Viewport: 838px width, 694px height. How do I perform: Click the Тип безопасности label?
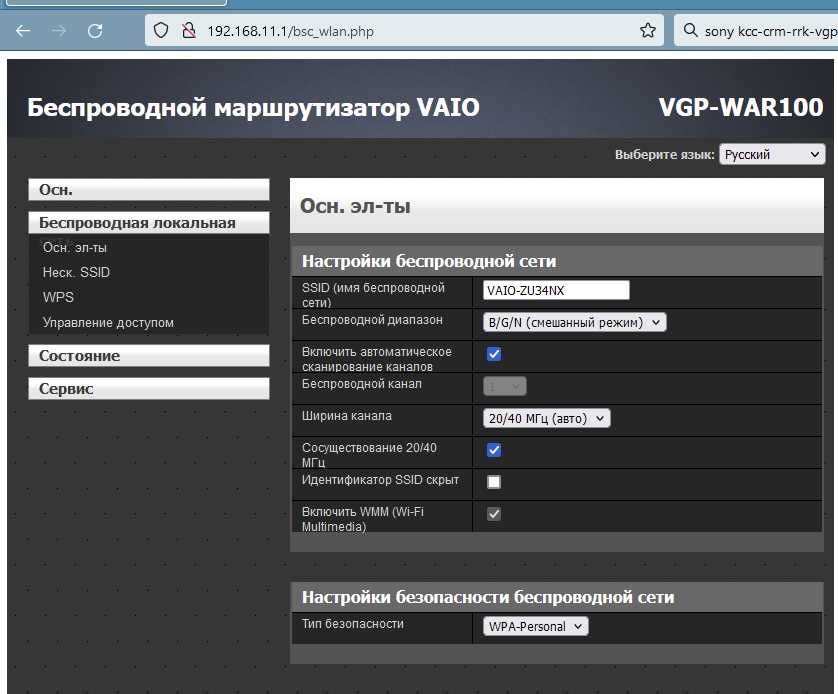(x=353, y=623)
